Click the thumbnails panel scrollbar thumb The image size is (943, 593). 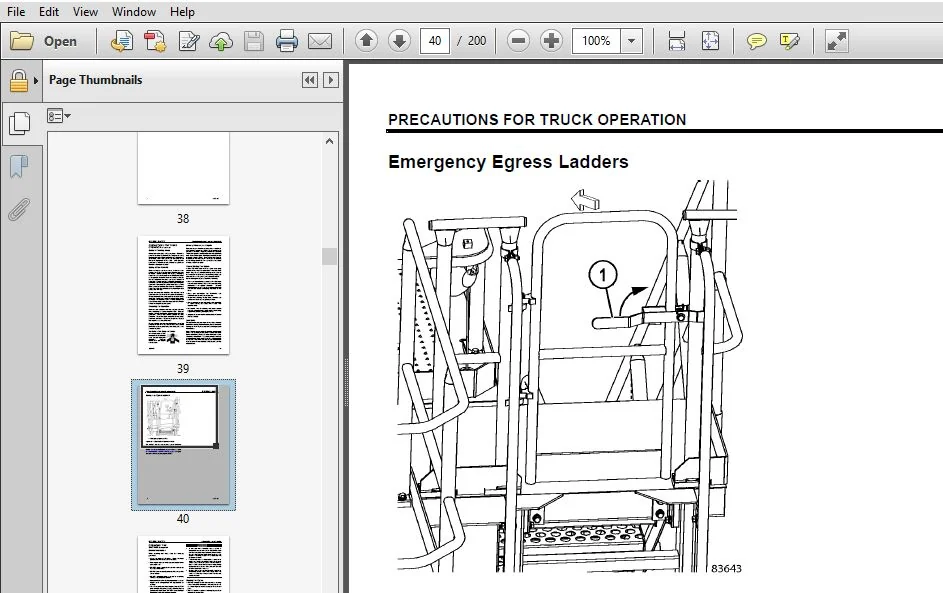(329, 256)
